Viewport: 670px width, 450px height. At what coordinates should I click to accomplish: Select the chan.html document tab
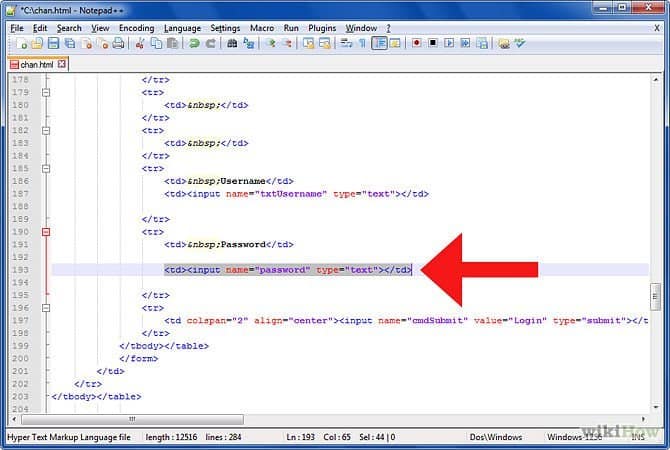click(38, 64)
